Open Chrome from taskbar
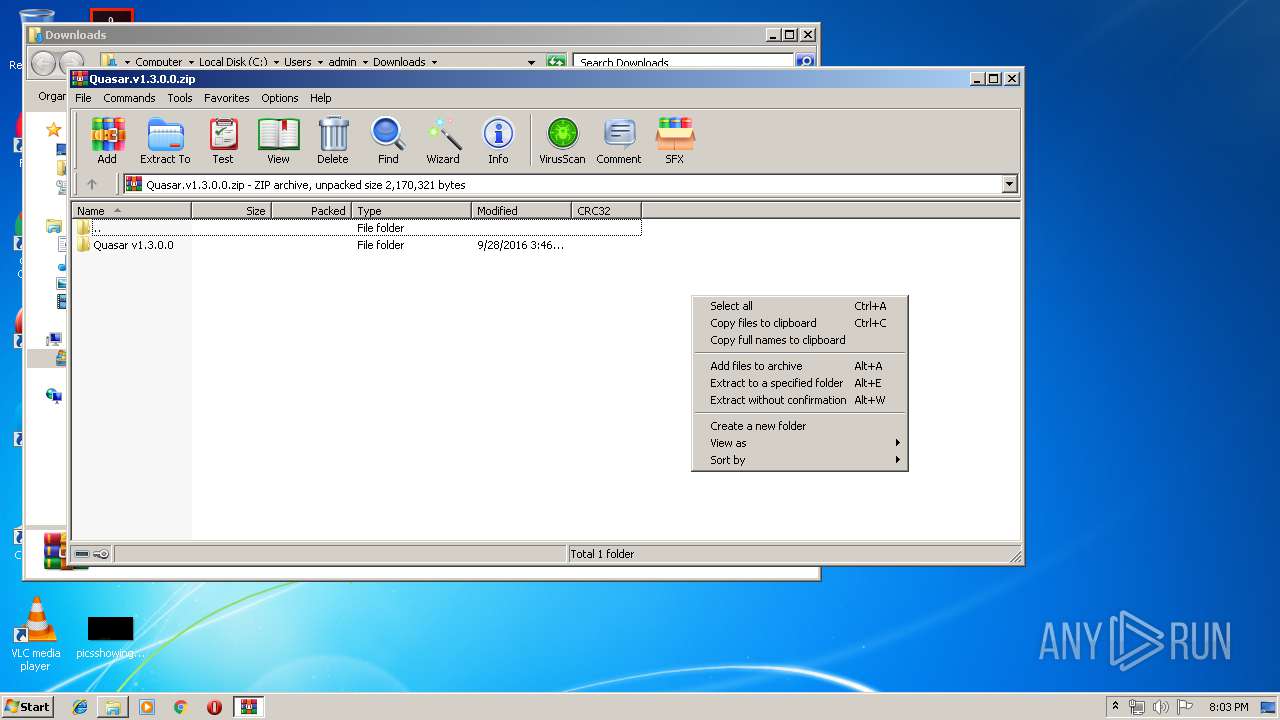 coord(181,707)
